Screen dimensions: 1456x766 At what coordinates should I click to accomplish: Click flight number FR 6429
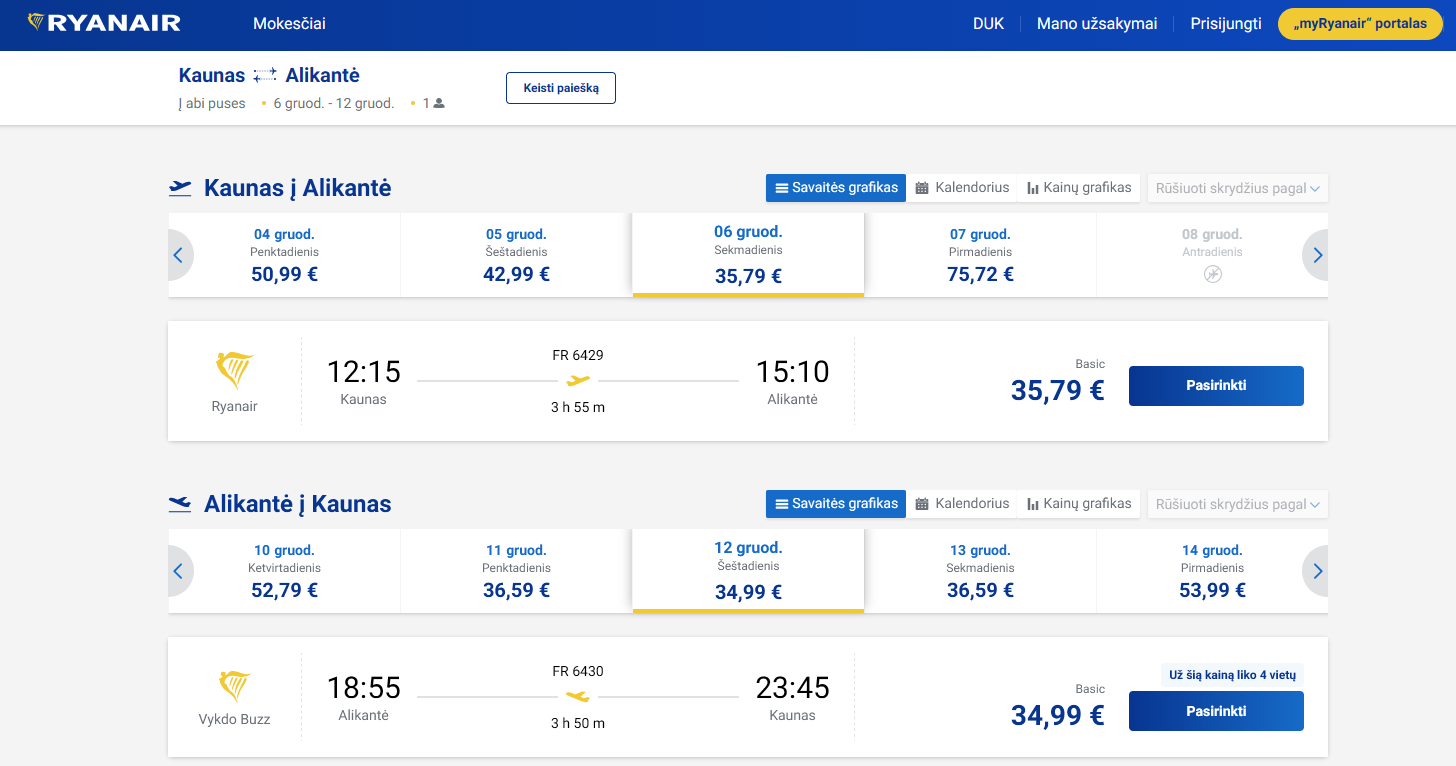click(x=578, y=355)
